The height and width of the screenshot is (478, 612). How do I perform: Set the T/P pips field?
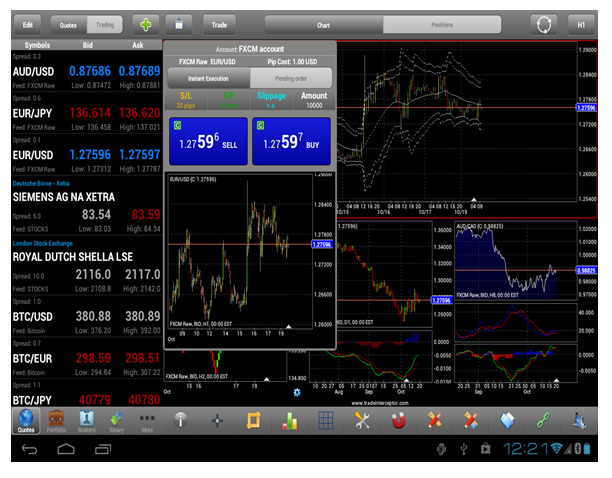(x=229, y=100)
